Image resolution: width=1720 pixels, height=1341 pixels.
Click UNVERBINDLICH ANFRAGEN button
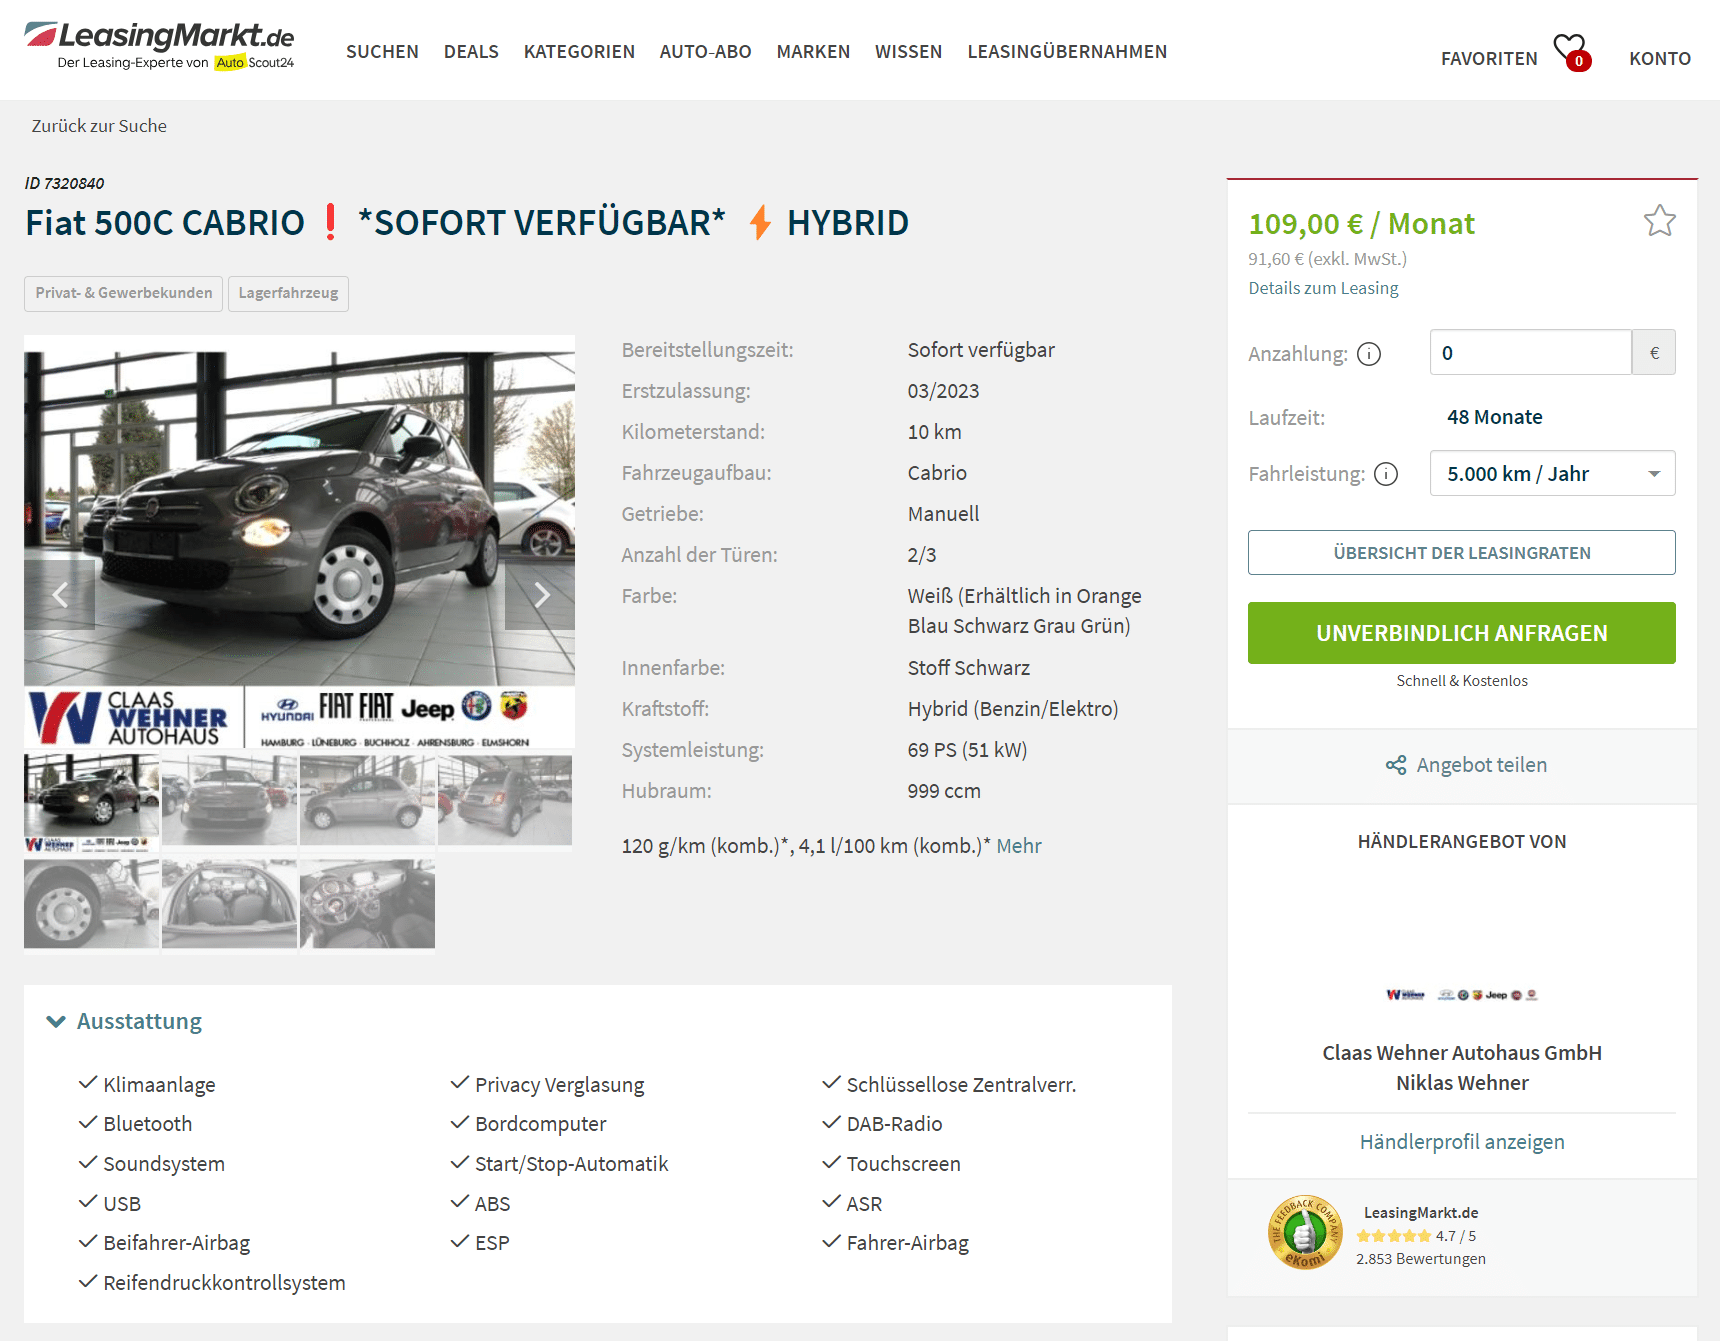point(1462,633)
